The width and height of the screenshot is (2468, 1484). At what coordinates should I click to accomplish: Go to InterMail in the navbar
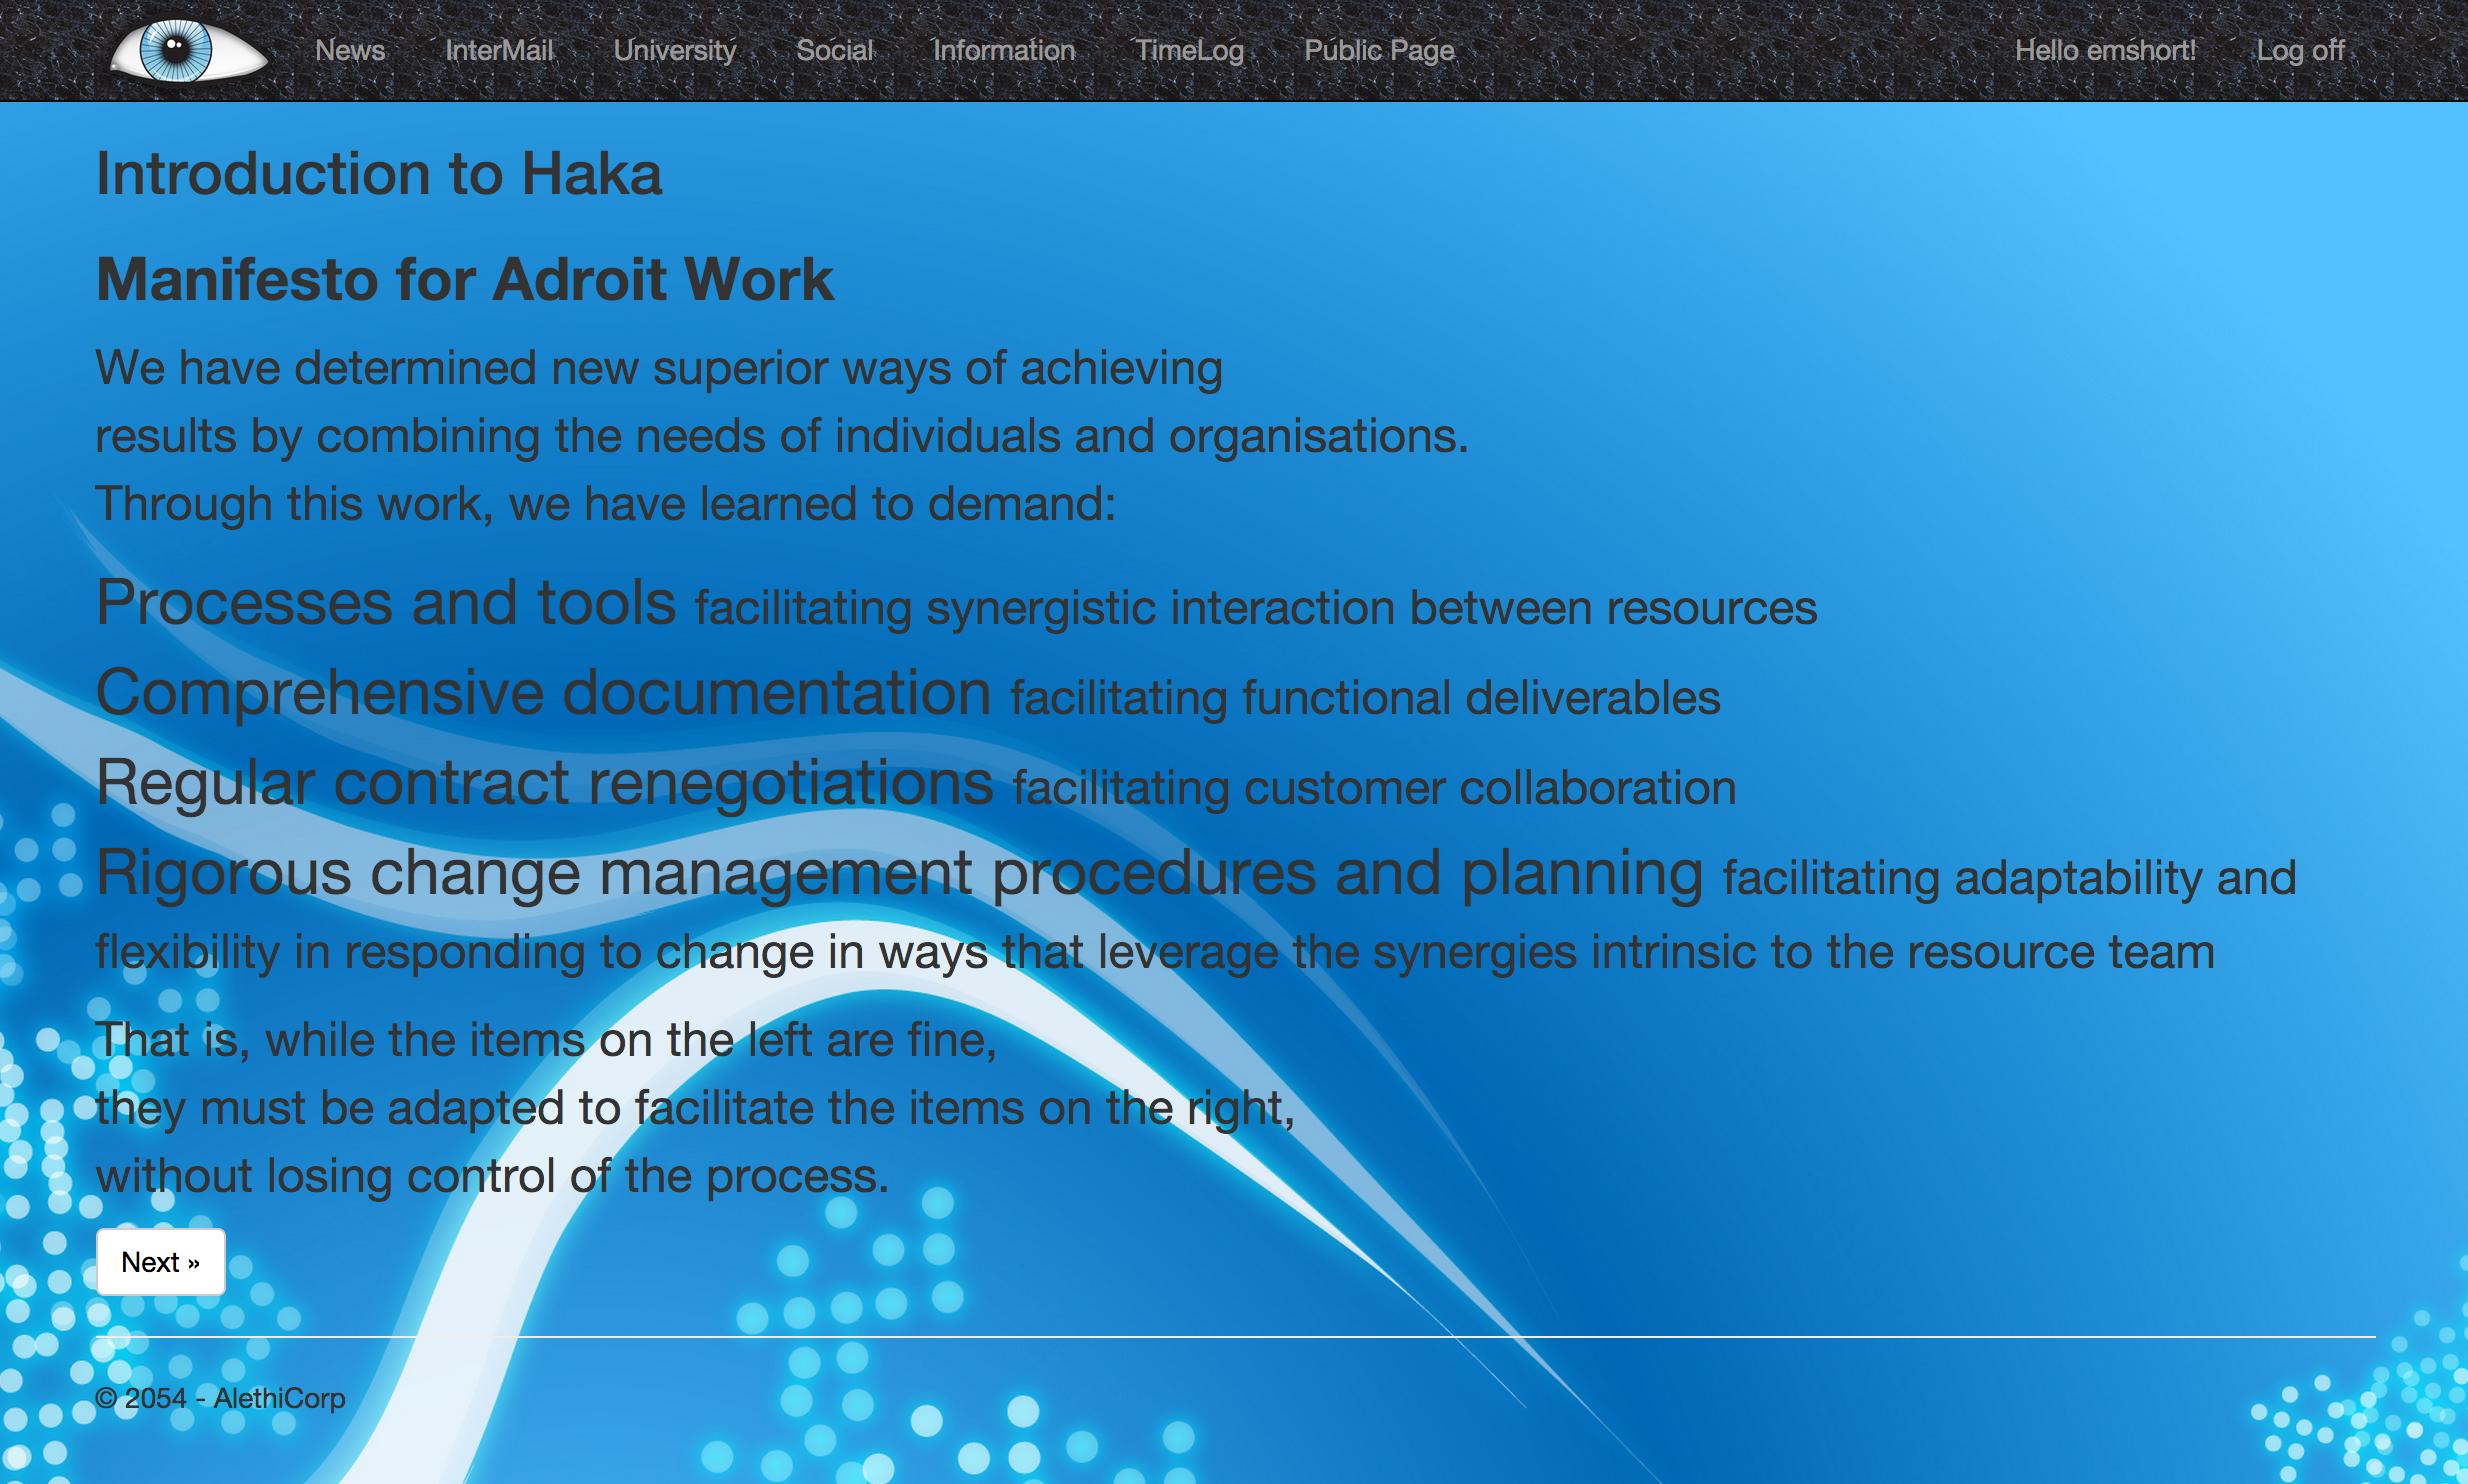tap(498, 50)
